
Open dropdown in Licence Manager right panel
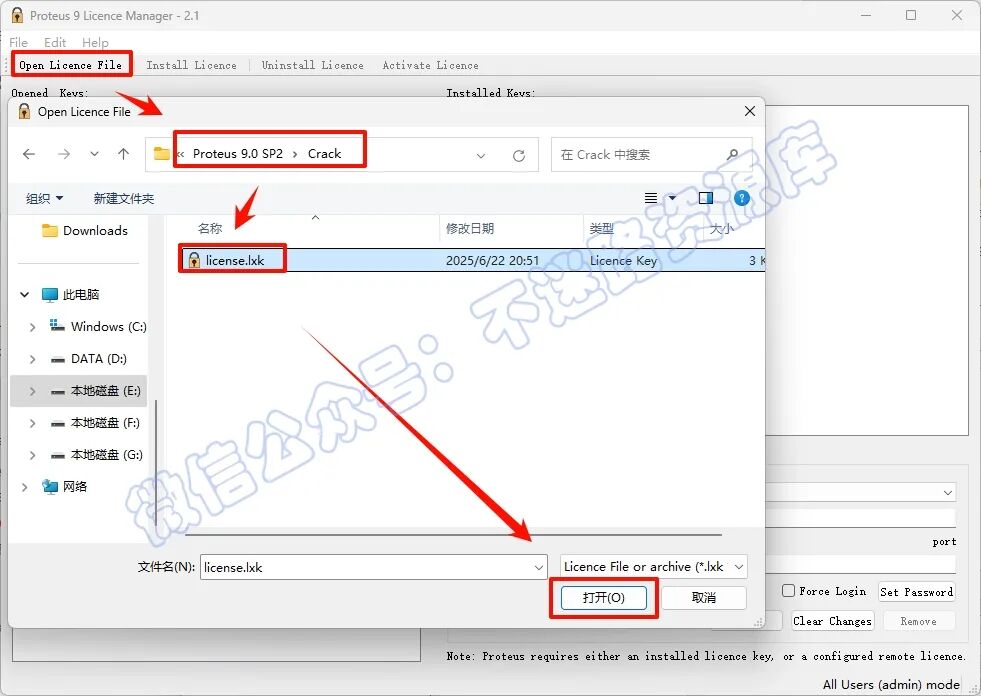(948, 493)
